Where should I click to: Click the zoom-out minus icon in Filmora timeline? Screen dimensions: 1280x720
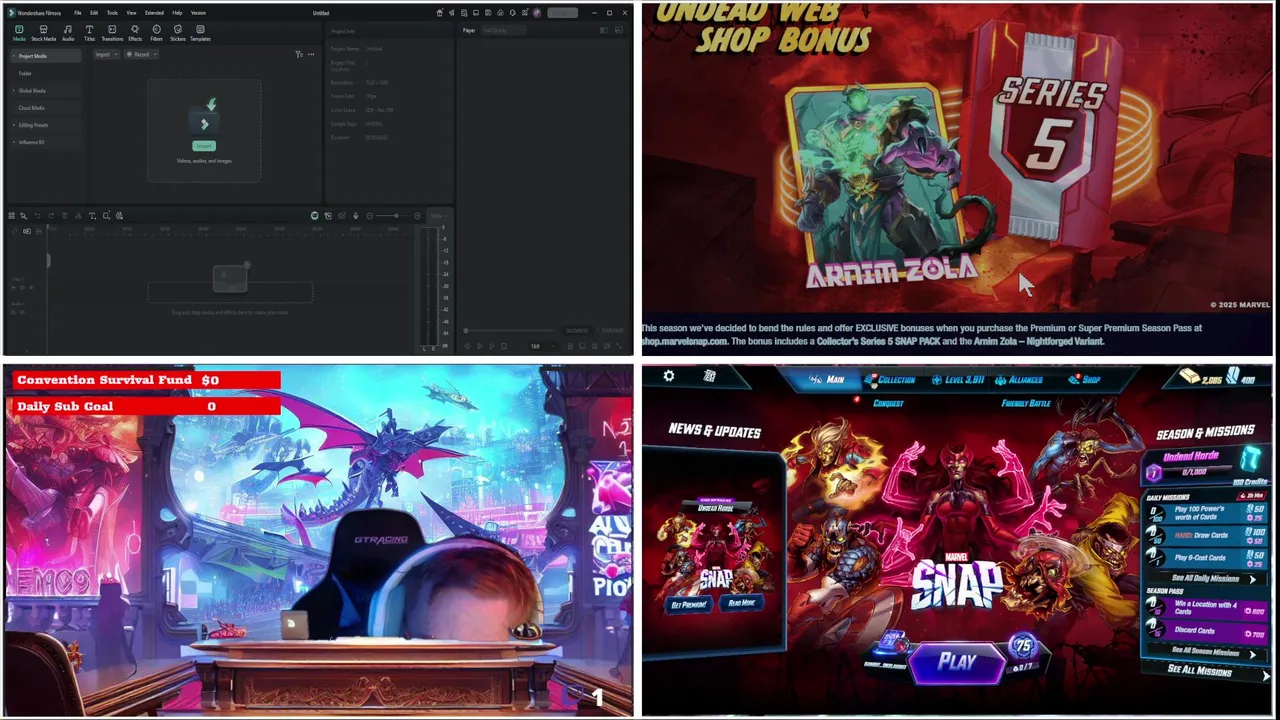tap(369, 215)
